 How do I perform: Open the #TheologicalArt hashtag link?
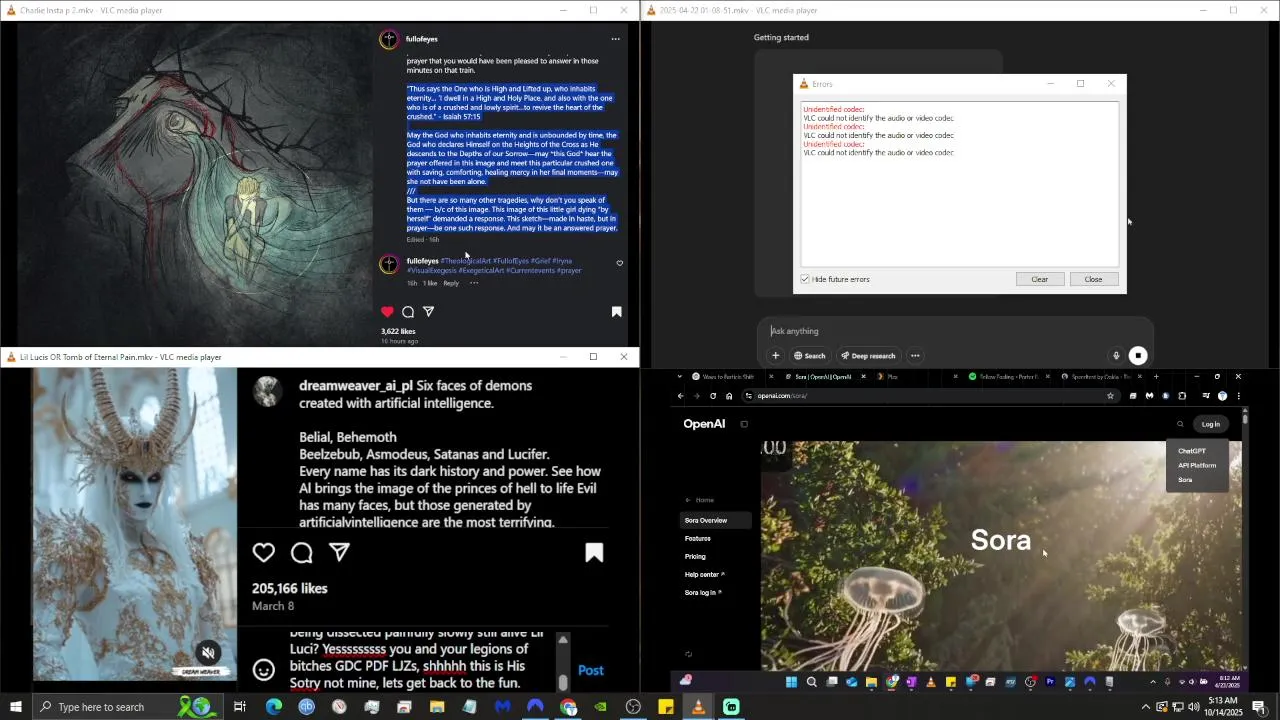tap(465, 261)
